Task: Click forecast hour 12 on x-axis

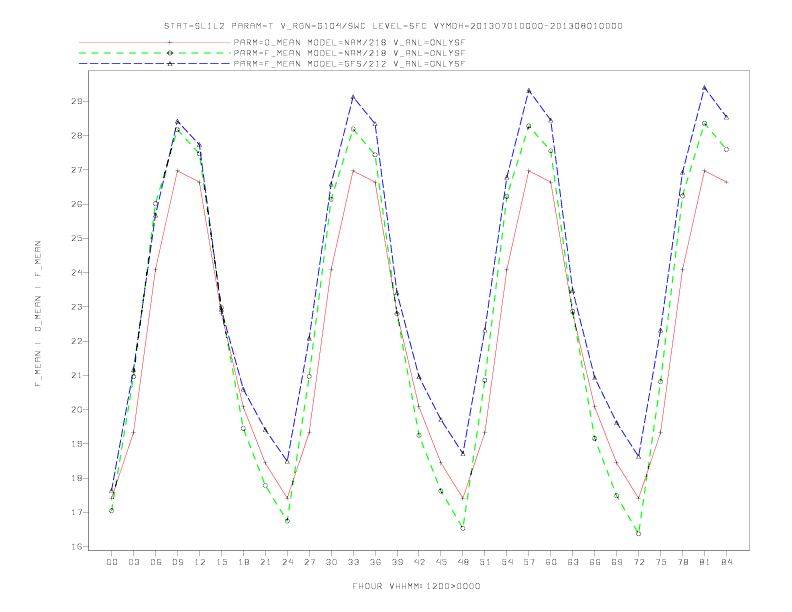Action: (x=200, y=562)
